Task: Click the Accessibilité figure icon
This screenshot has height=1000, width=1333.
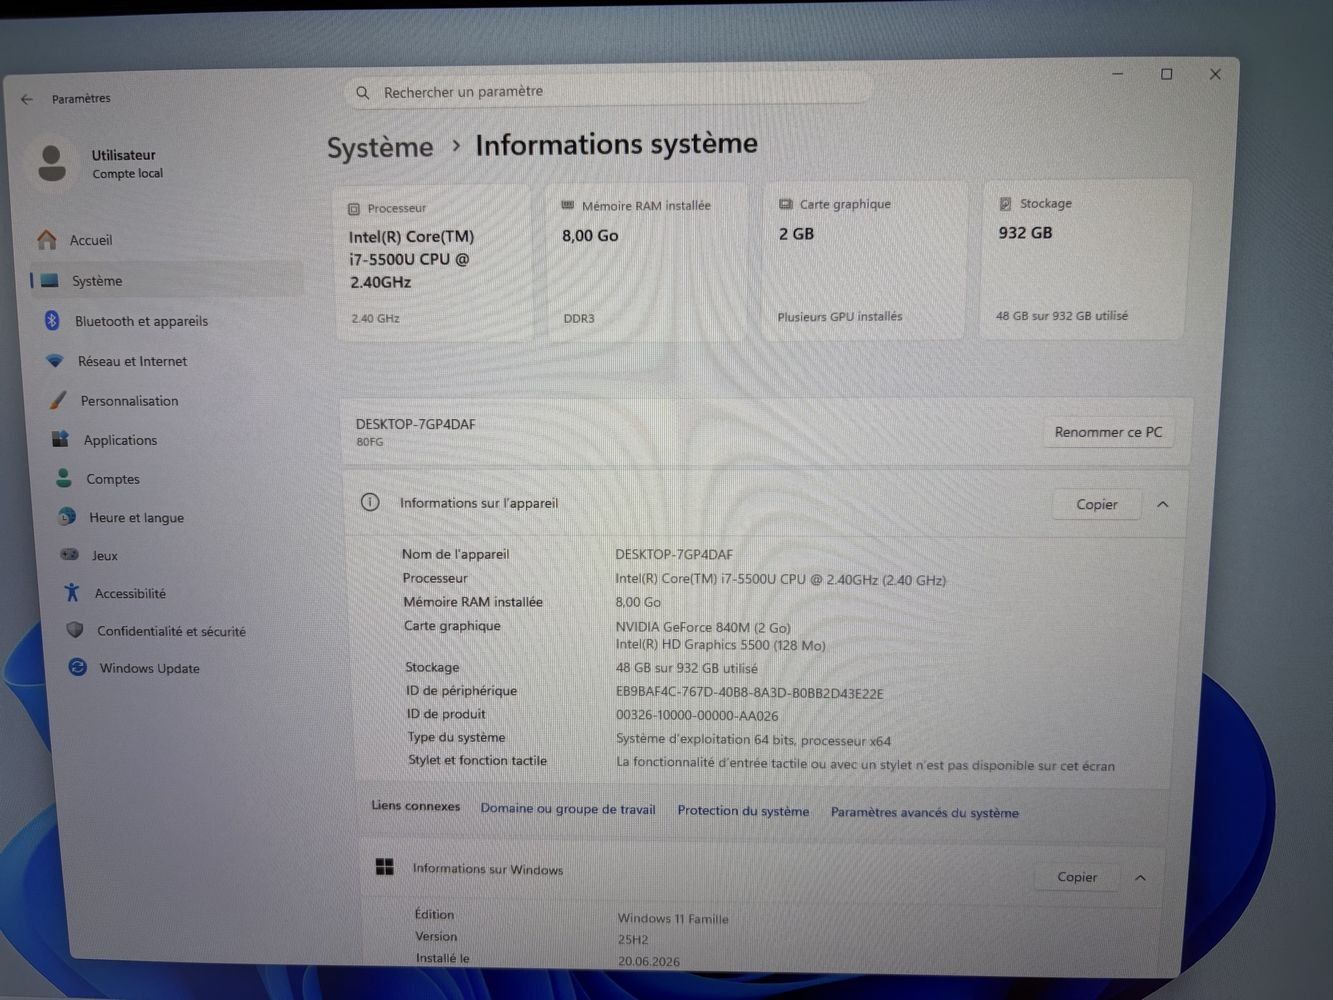Action: 72,592
